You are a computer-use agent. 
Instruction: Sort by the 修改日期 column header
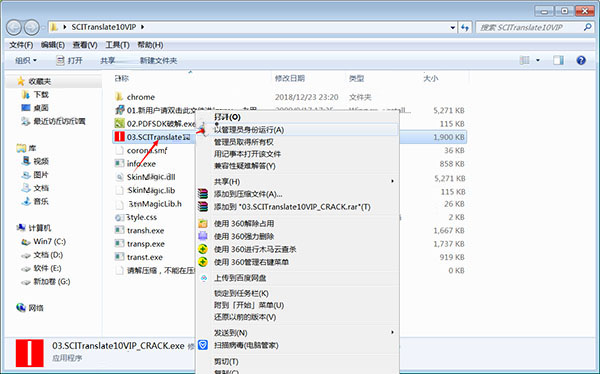click(290, 78)
